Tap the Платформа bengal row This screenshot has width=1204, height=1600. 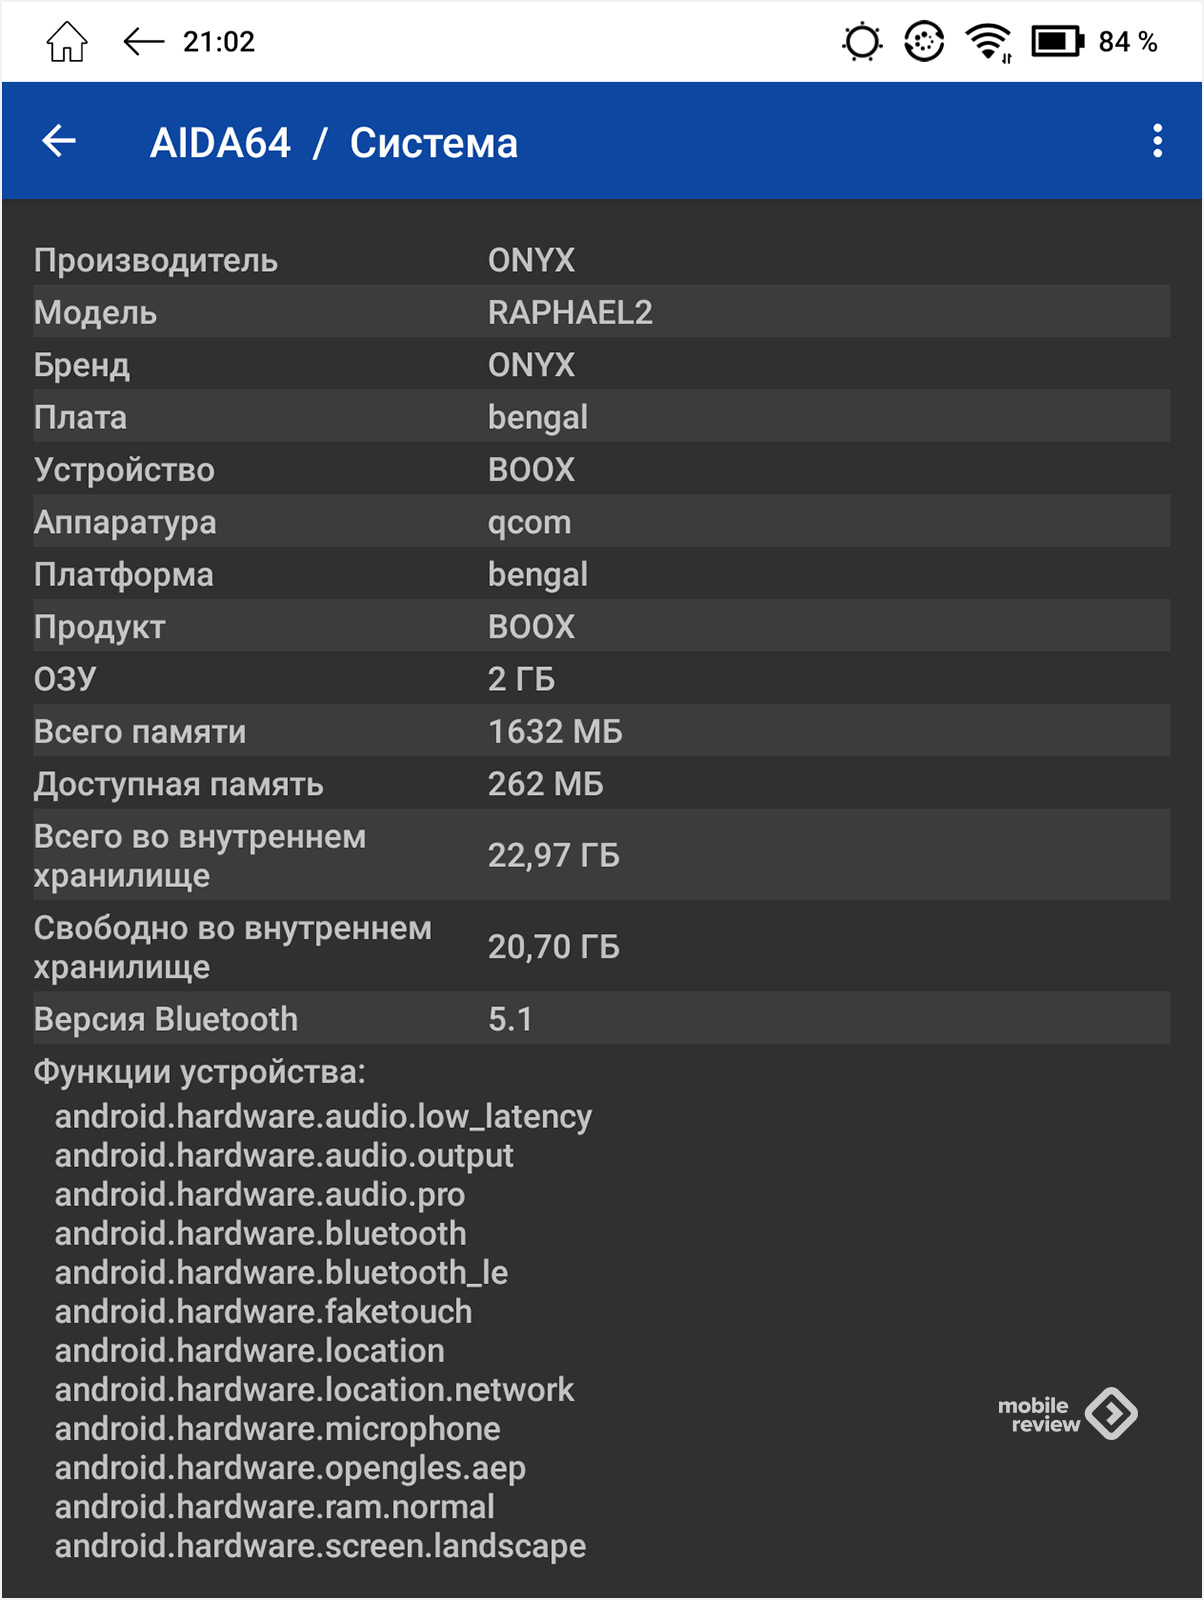[x=600, y=574]
